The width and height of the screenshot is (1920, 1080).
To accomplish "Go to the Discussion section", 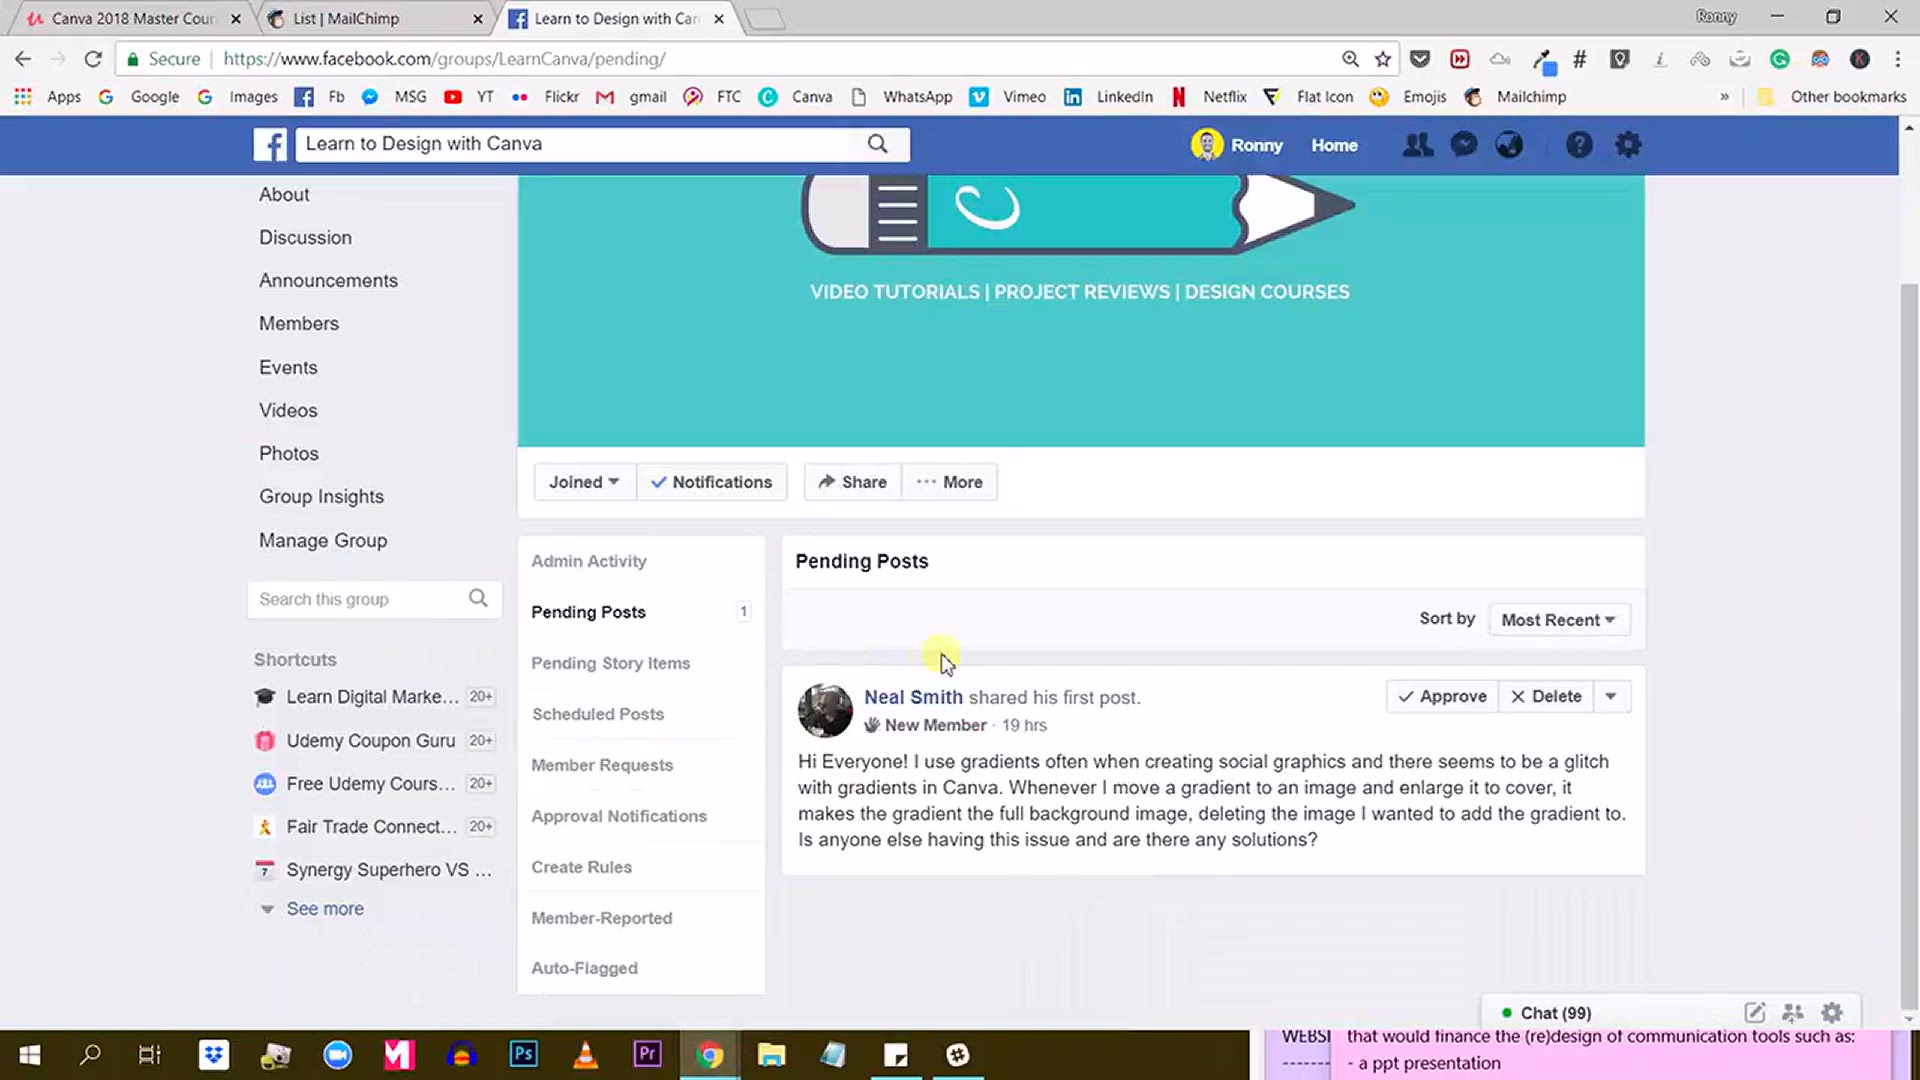I will click(x=305, y=238).
